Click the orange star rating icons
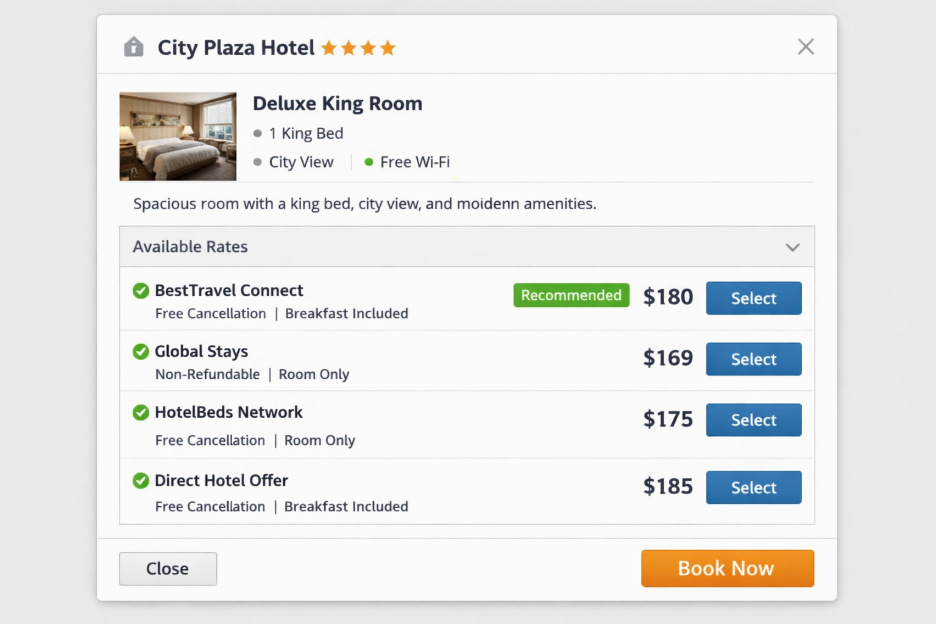Screen dimensions: 936x624 pyautogui.click(x=358, y=48)
